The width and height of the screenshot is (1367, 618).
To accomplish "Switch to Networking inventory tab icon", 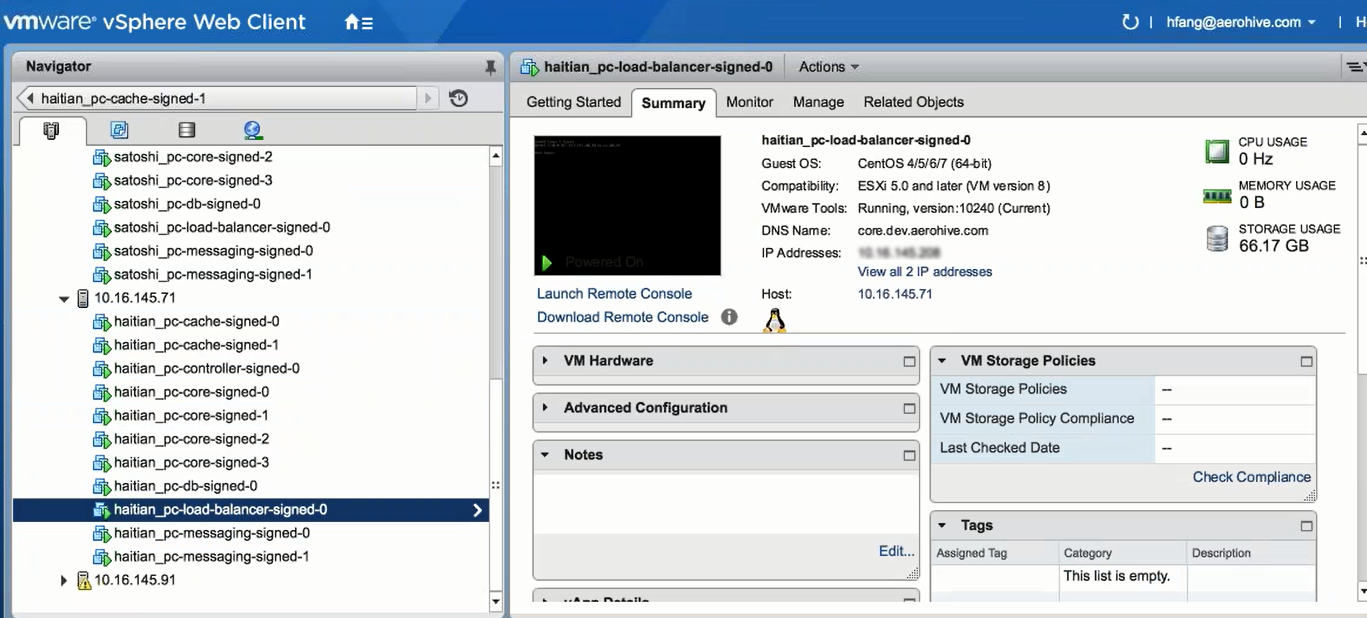I will (x=252, y=130).
